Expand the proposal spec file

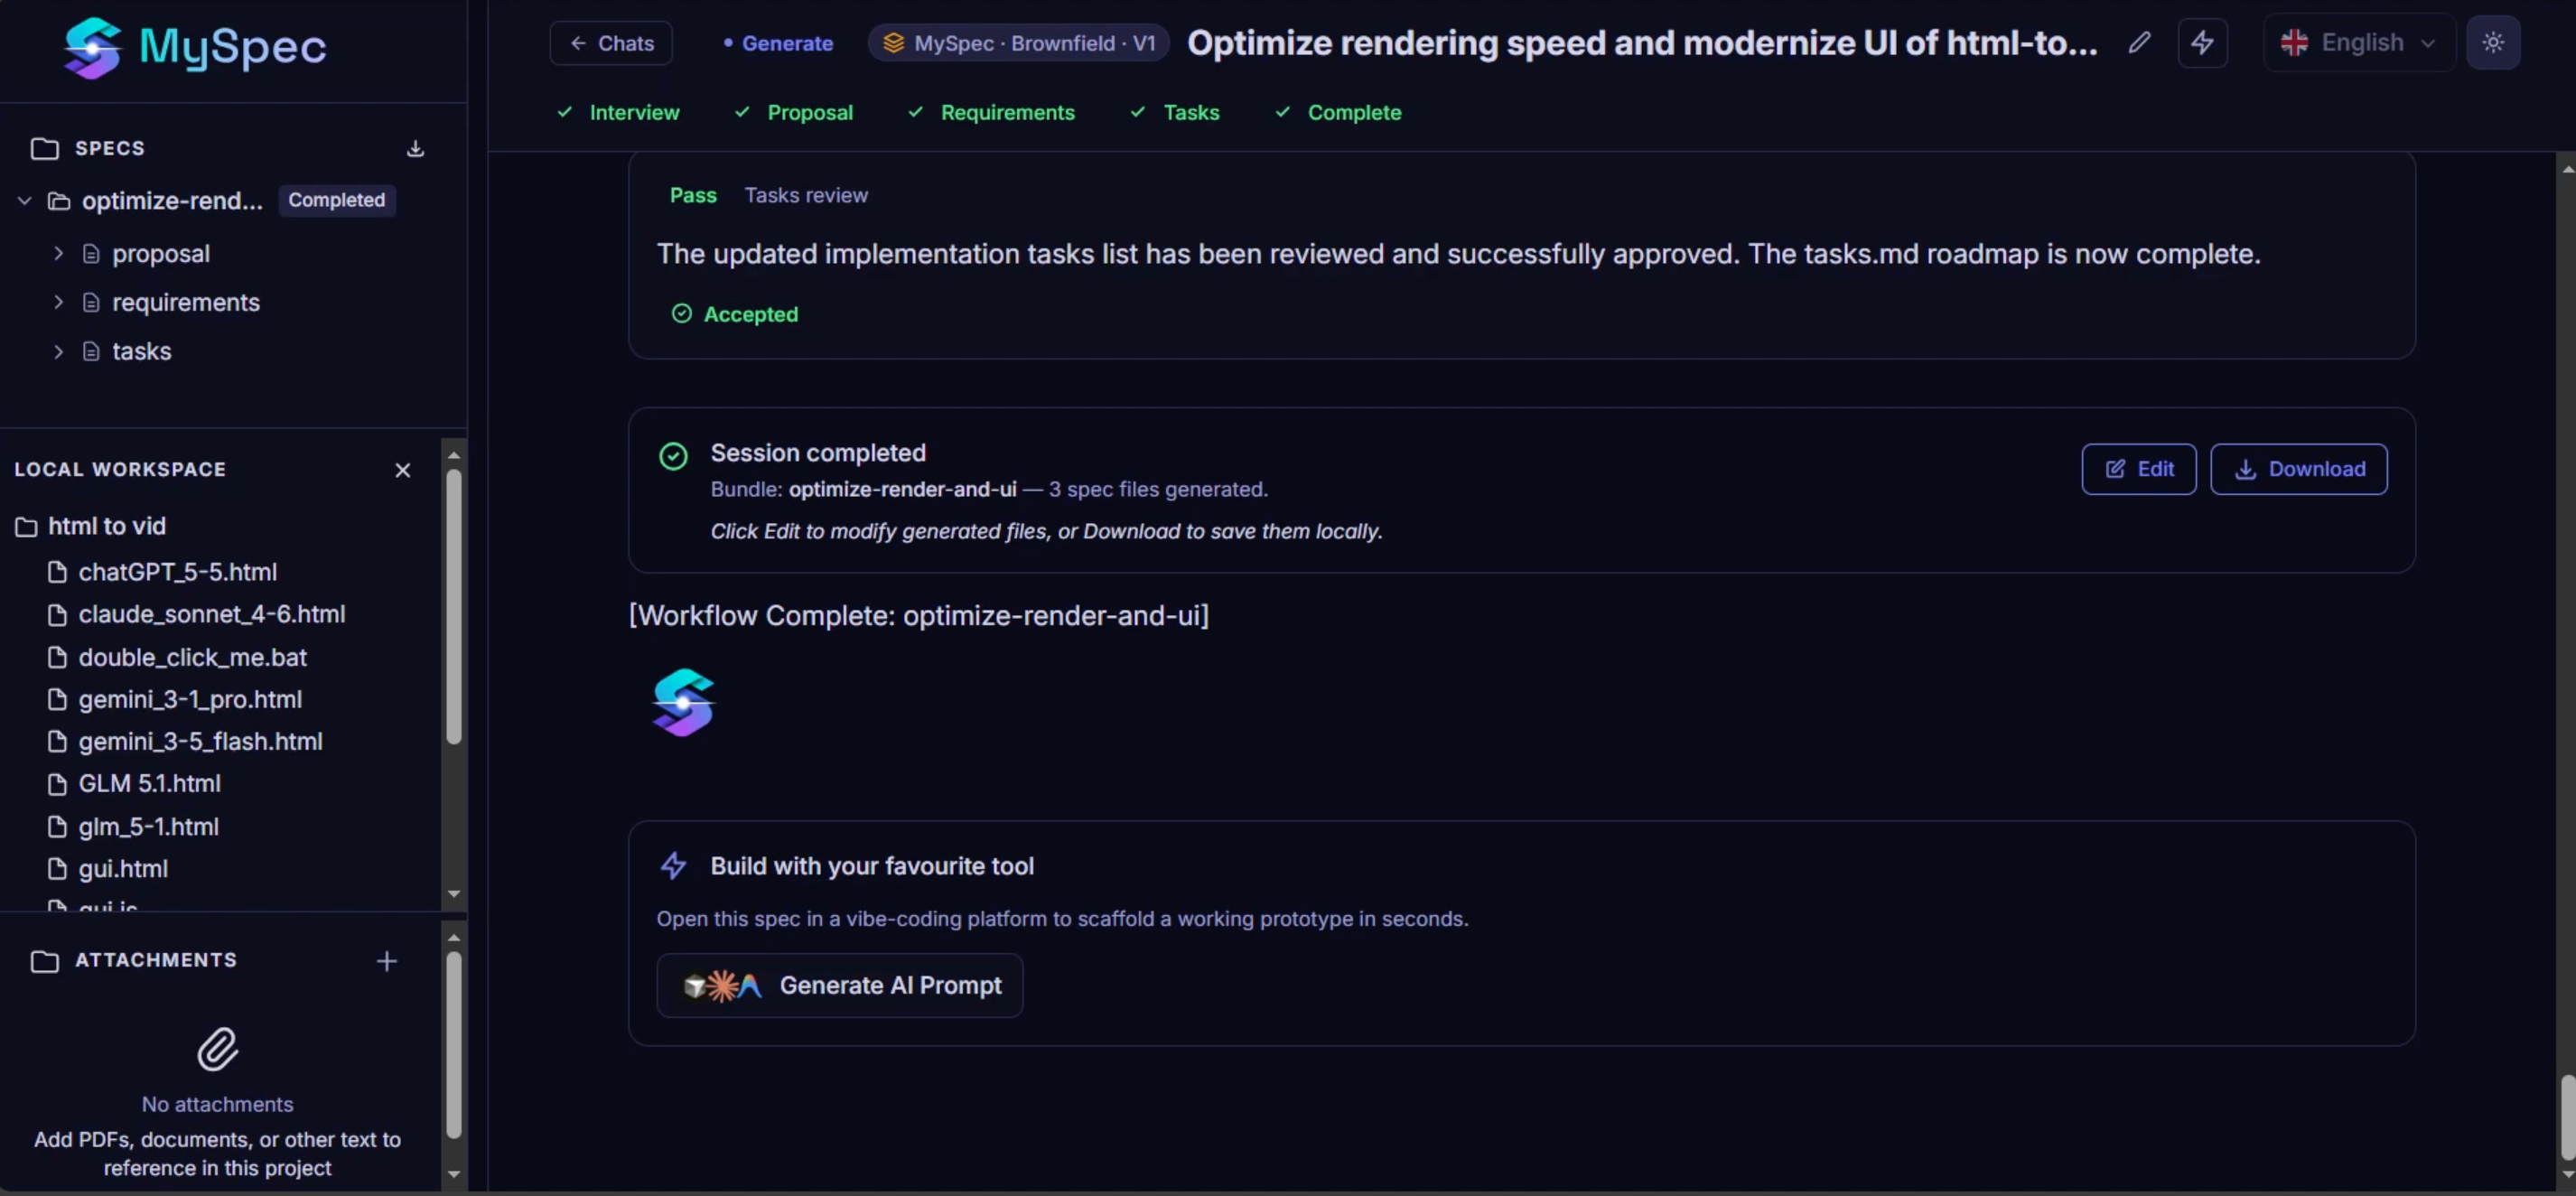[x=58, y=253]
